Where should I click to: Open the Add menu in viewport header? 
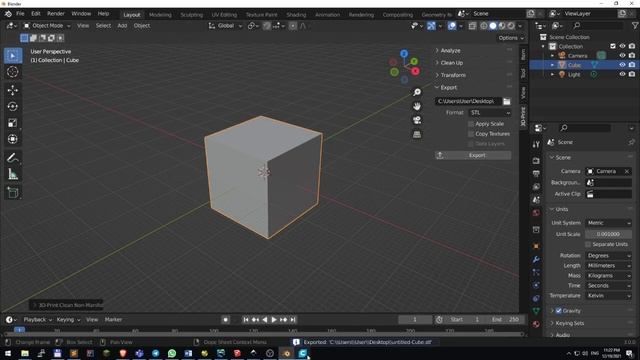tap(122, 26)
